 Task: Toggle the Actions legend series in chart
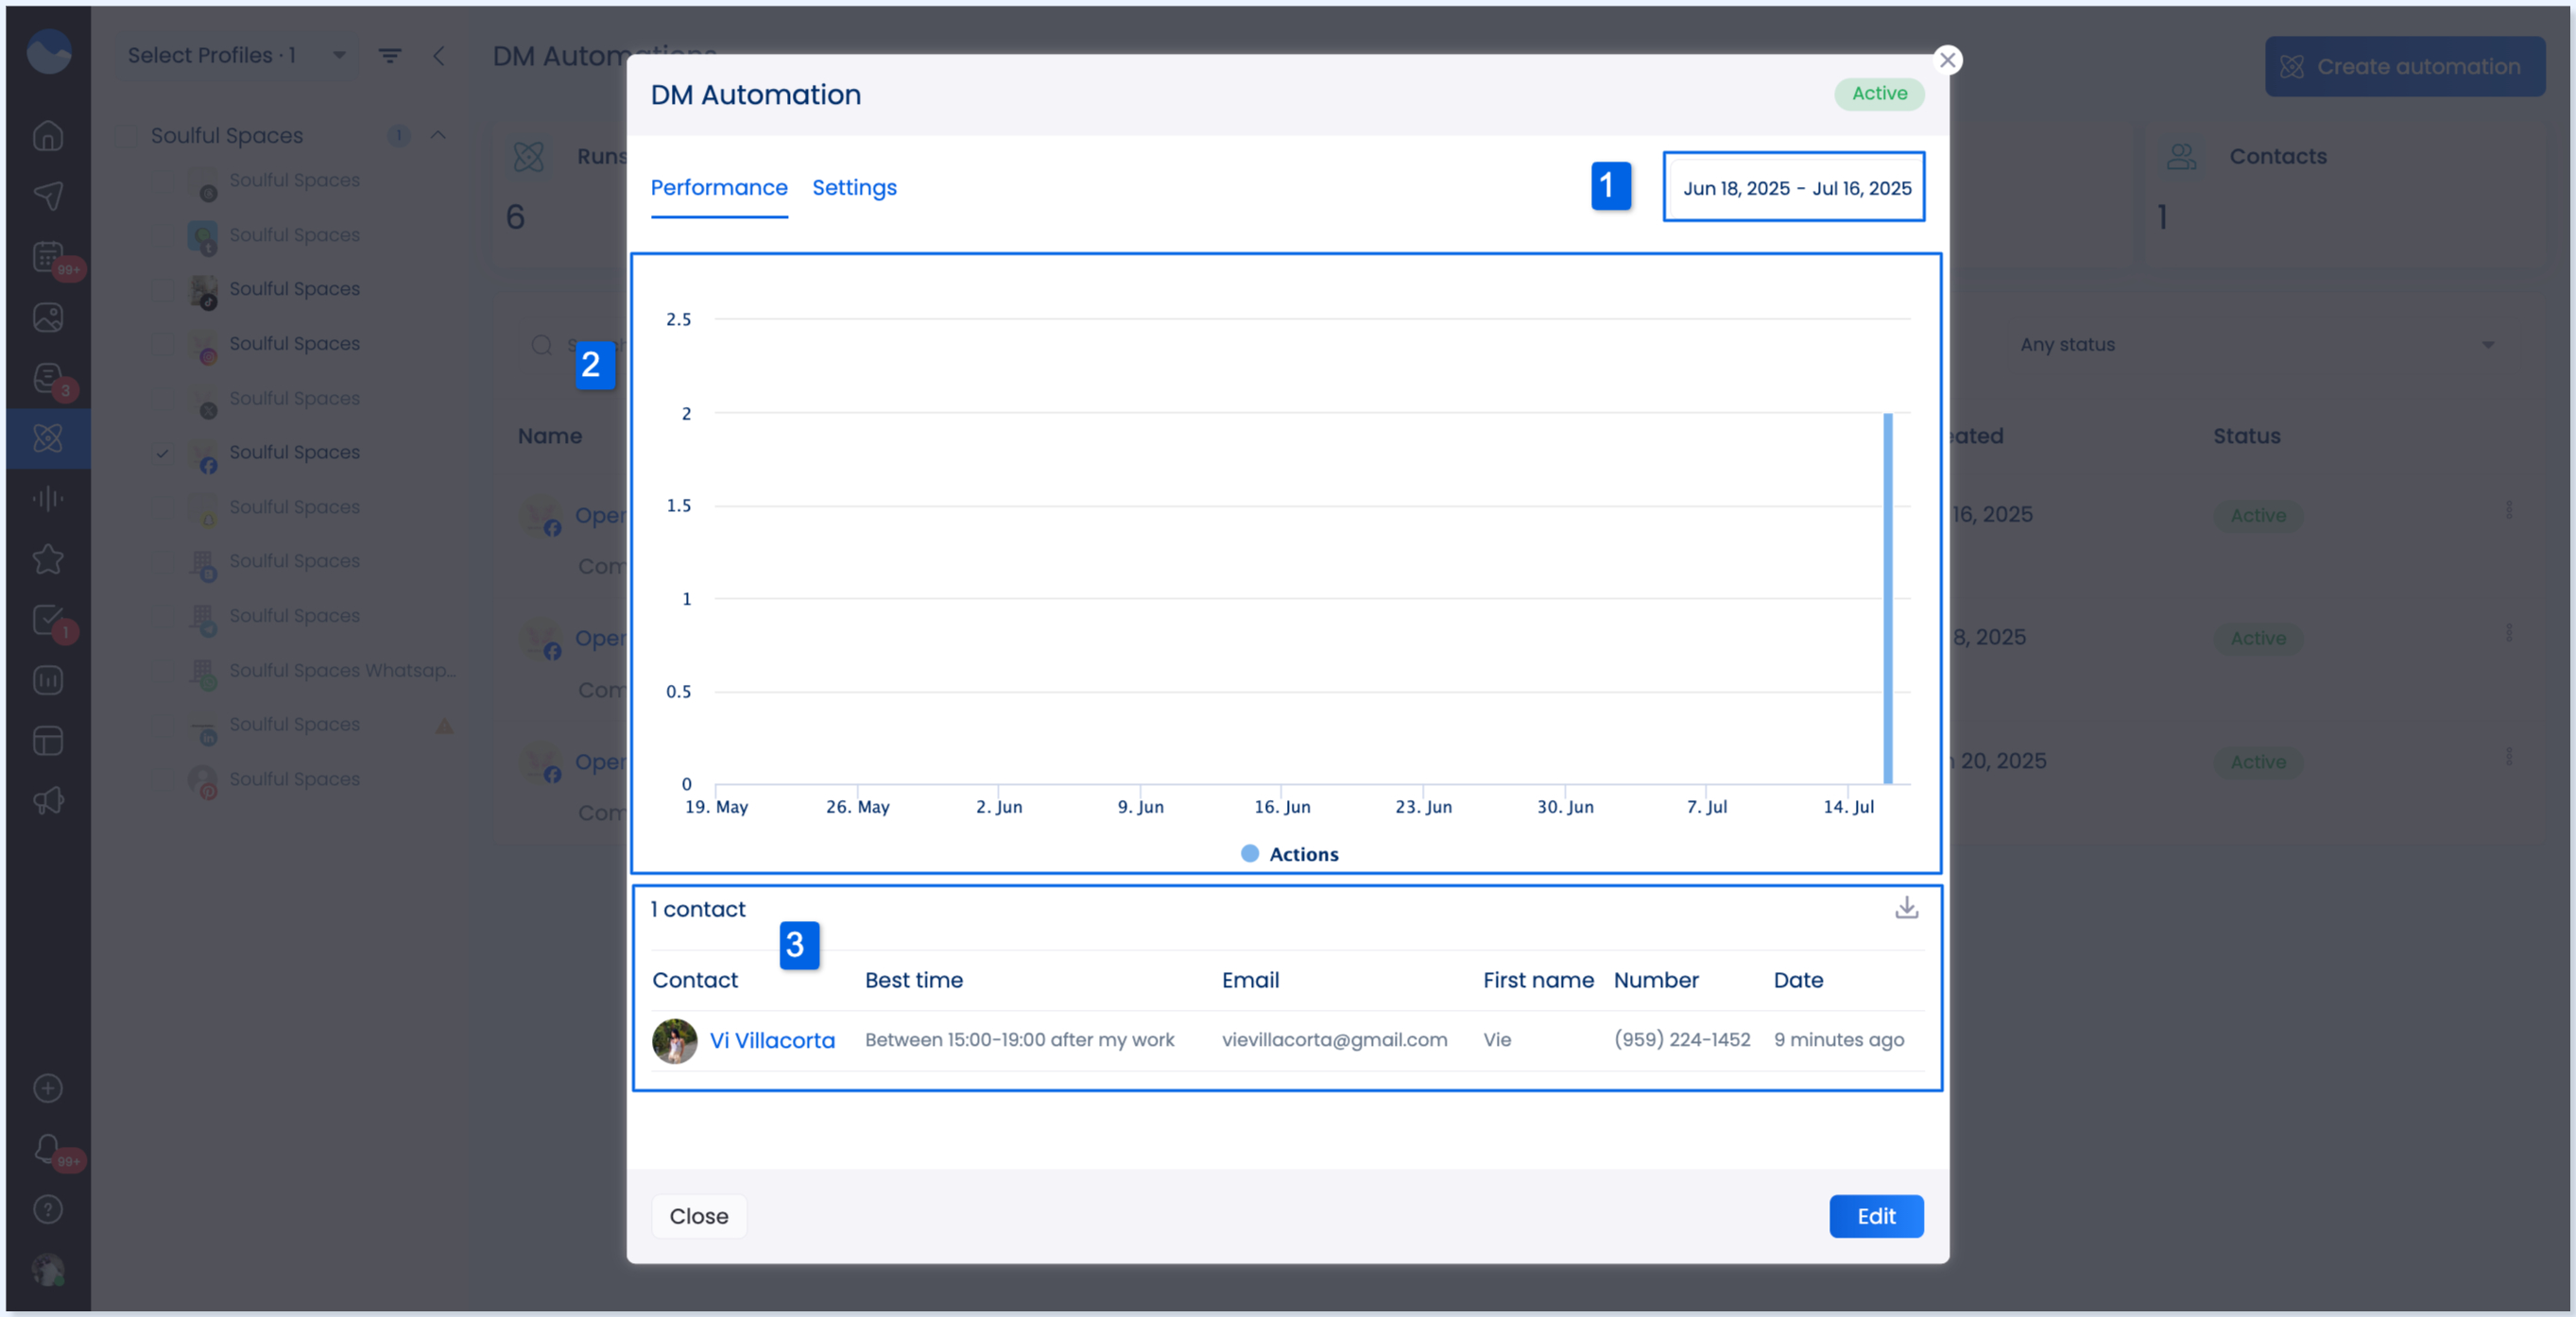coord(1290,854)
